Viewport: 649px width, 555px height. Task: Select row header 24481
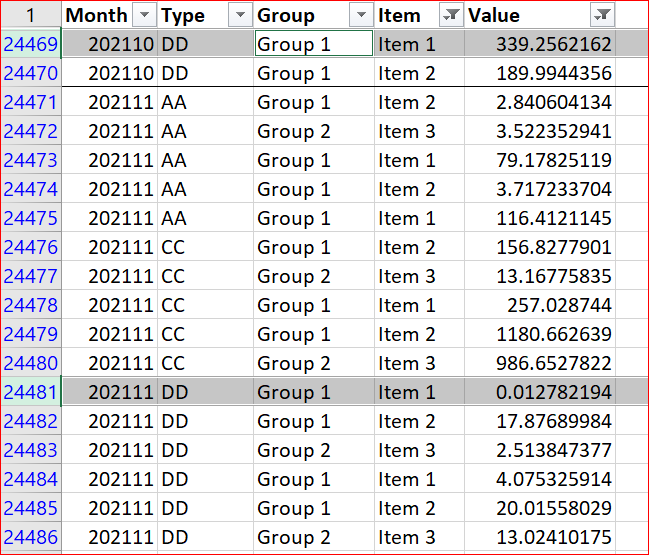point(31,392)
